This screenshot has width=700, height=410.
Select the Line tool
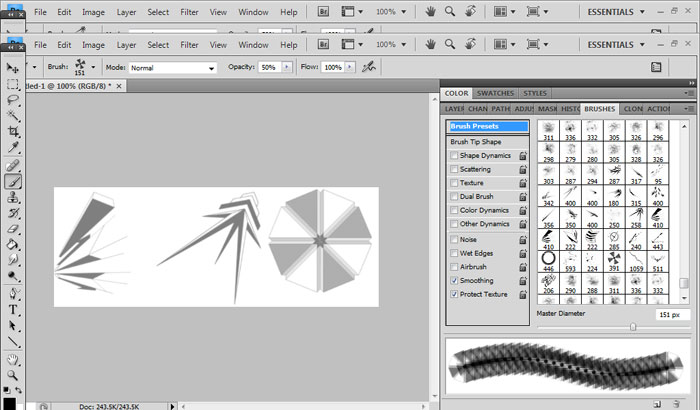tap(13, 342)
